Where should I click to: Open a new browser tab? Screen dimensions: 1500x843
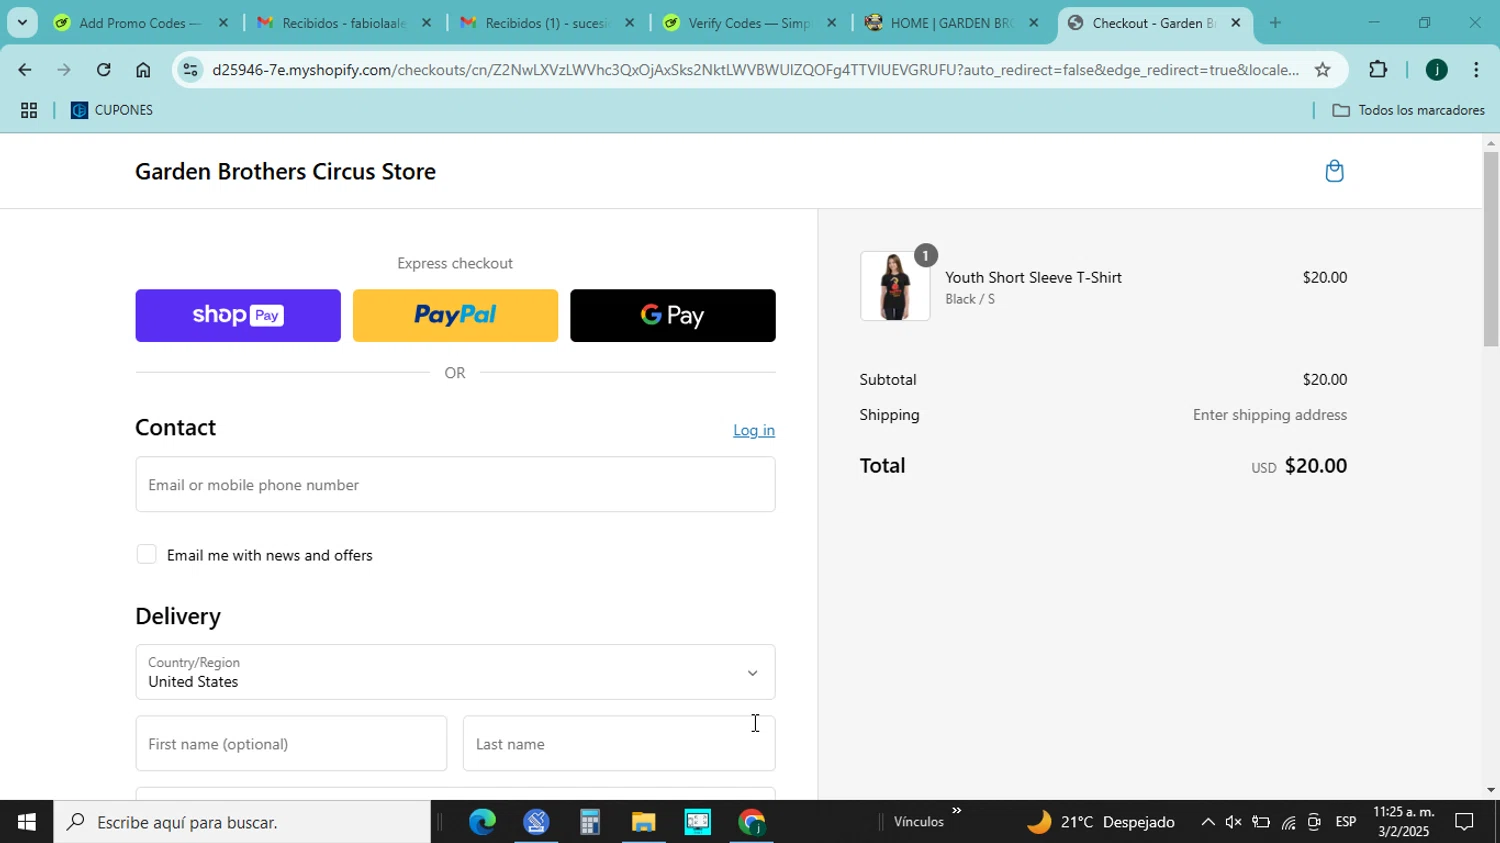1275,22
